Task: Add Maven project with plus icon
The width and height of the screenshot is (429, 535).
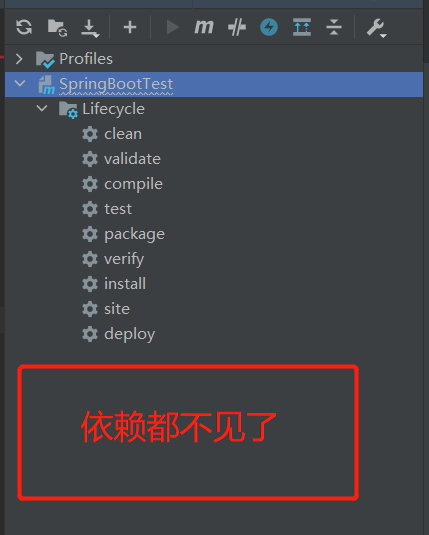Action: pyautogui.click(x=130, y=27)
